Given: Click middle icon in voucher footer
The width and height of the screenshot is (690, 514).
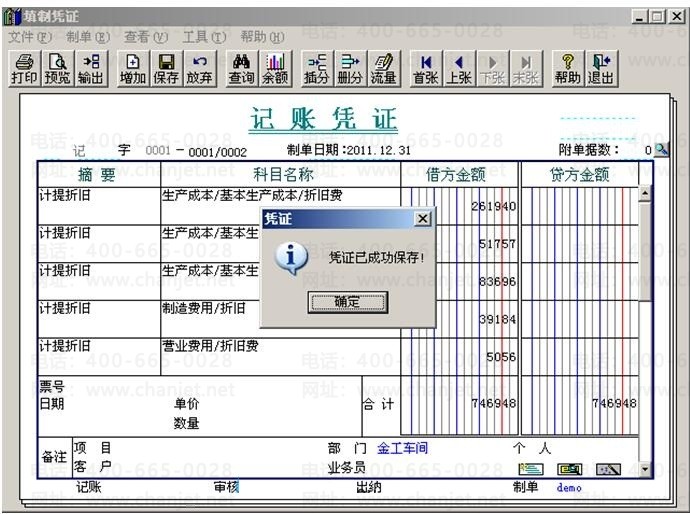Looking at the screenshot, I should (x=570, y=469).
